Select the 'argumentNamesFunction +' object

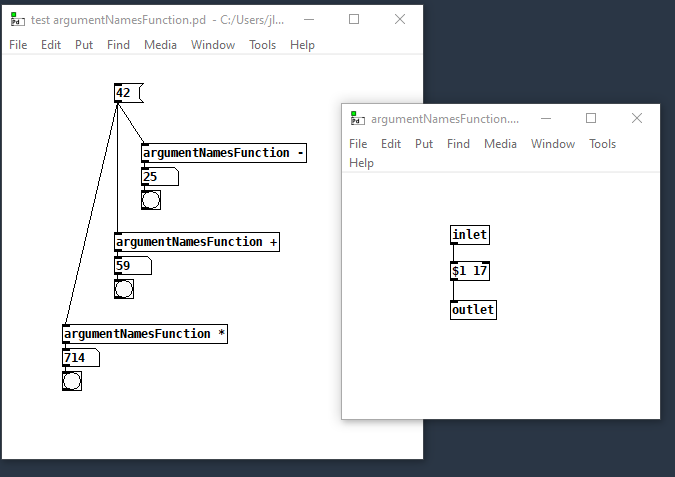[x=196, y=242]
